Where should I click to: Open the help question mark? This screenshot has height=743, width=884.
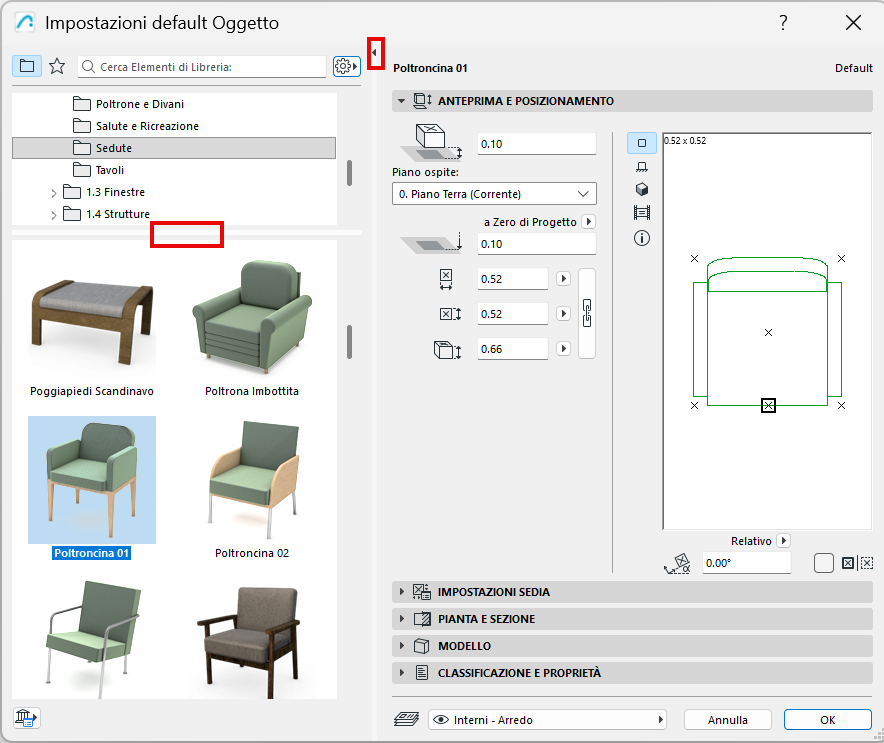point(783,23)
